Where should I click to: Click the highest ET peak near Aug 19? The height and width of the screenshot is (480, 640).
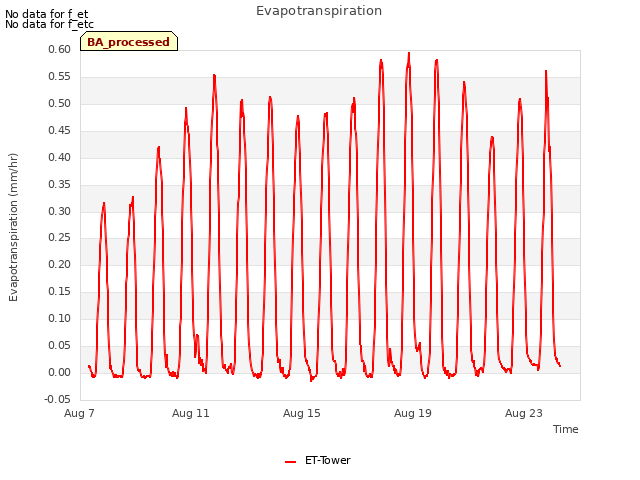point(409,53)
